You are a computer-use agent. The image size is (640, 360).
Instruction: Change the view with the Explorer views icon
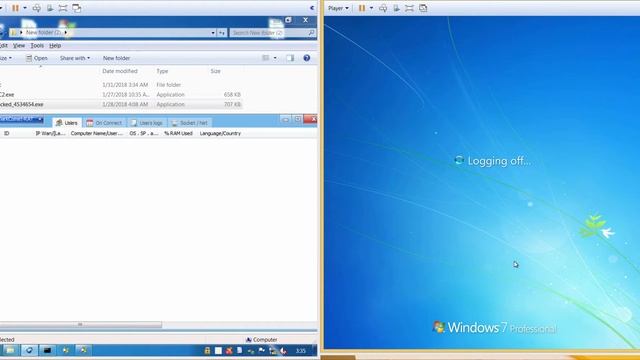point(265,58)
